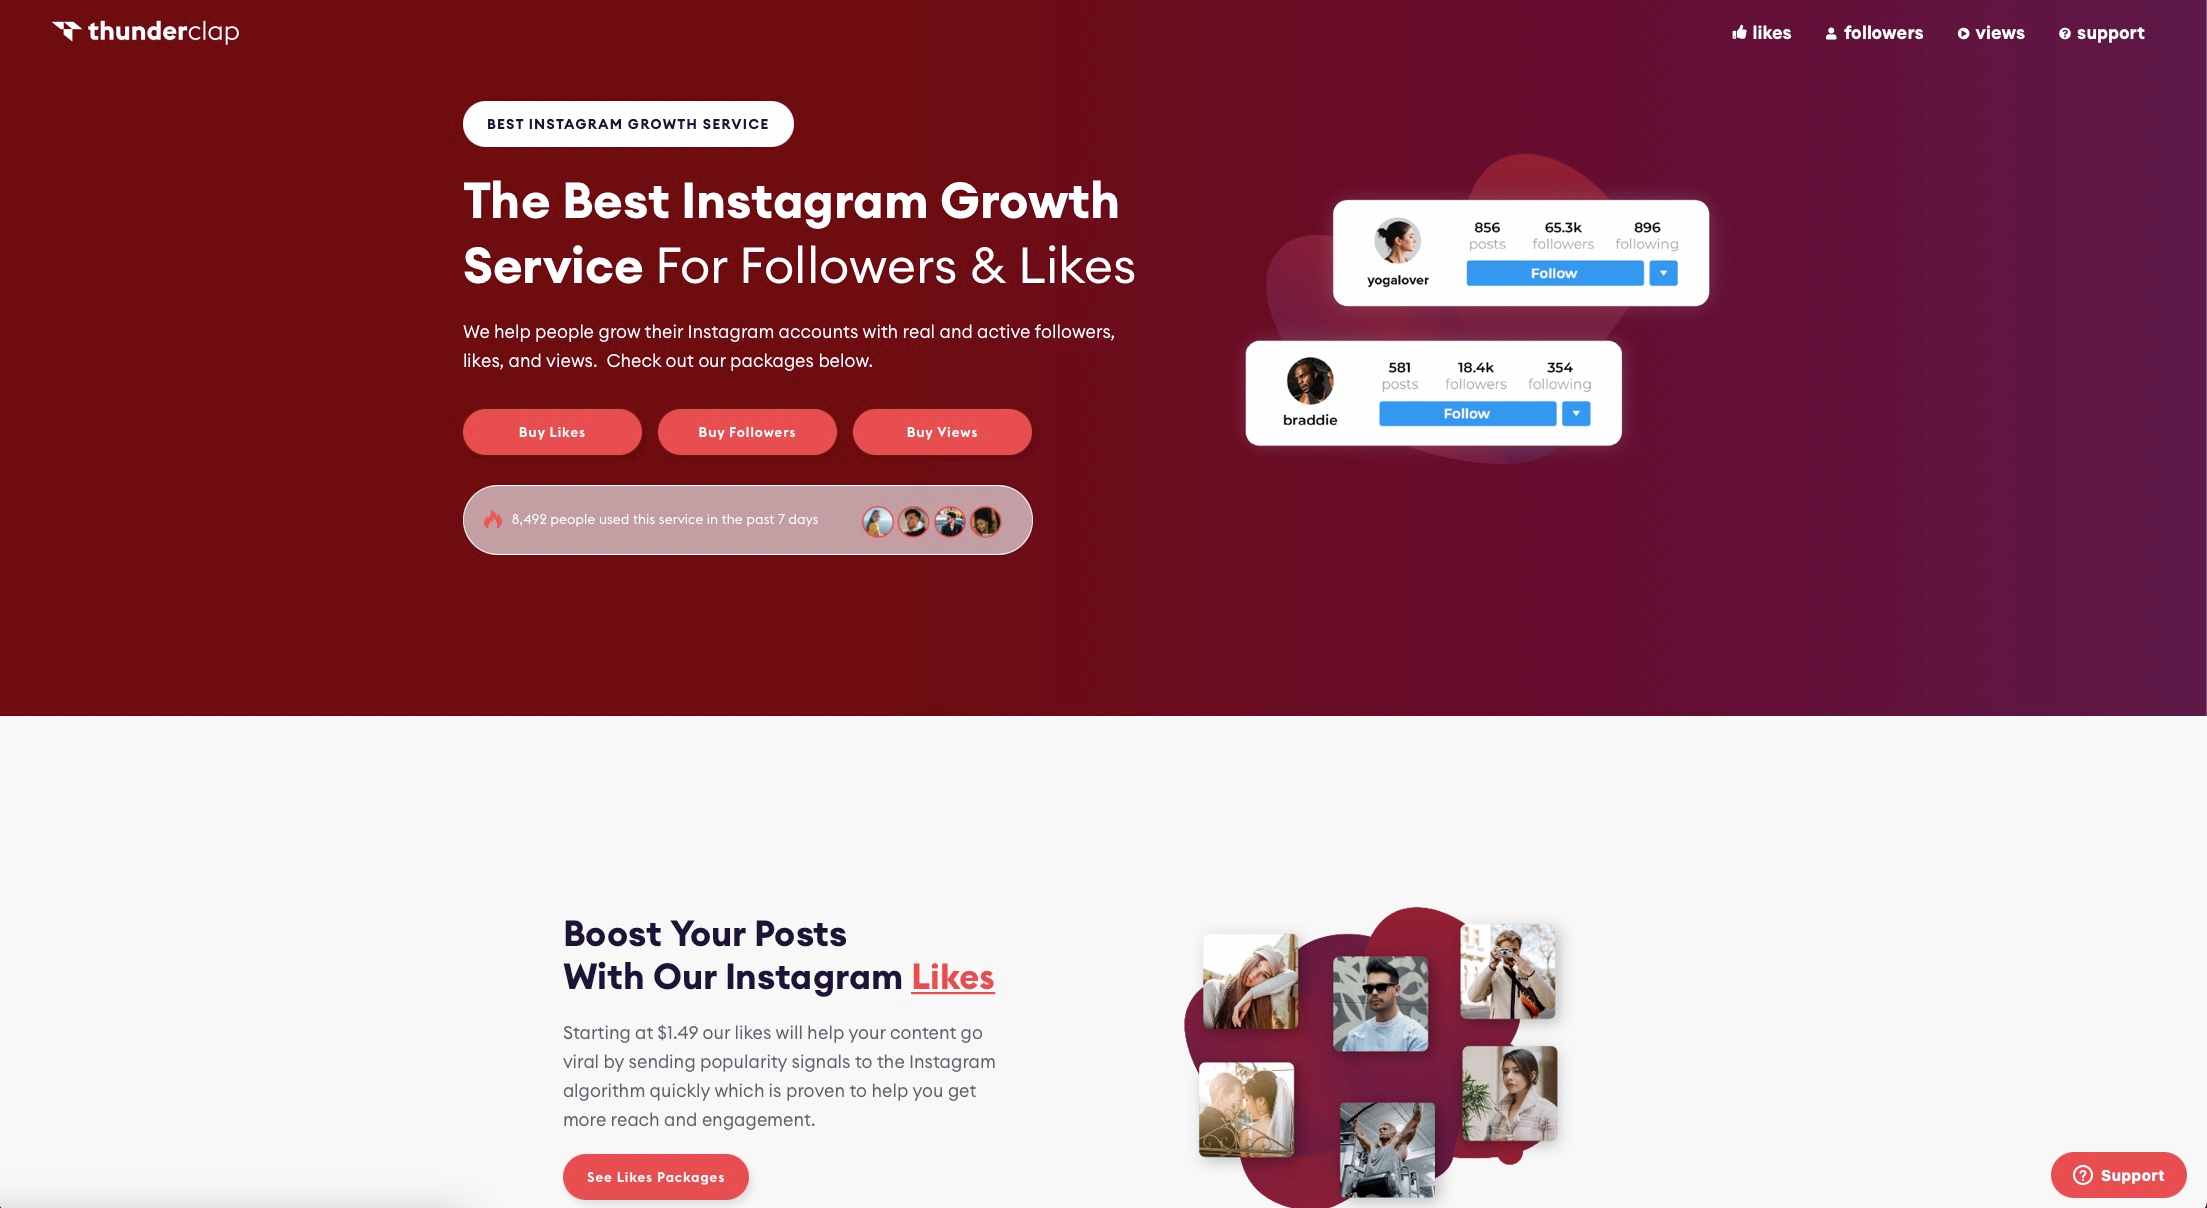Screen dimensions: 2207x1208
Task: Open the likes navigation menu item
Action: 1761,31
